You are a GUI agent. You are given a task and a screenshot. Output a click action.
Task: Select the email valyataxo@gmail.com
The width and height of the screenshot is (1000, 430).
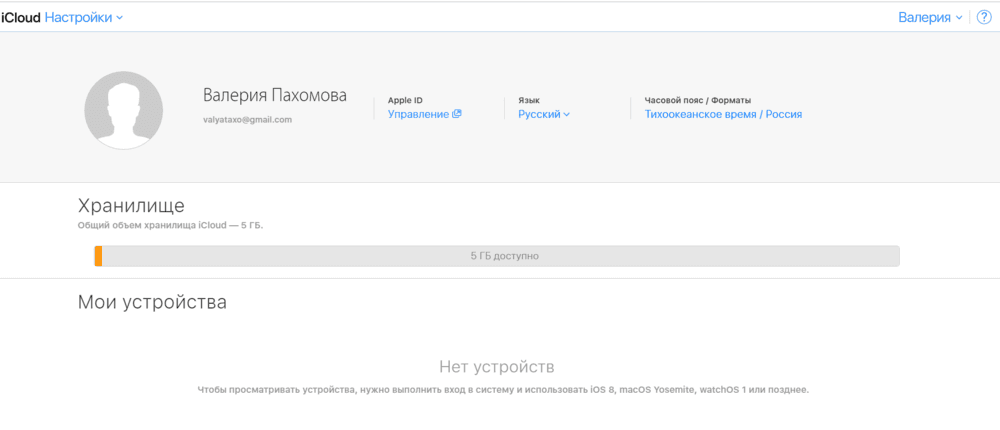tap(247, 119)
